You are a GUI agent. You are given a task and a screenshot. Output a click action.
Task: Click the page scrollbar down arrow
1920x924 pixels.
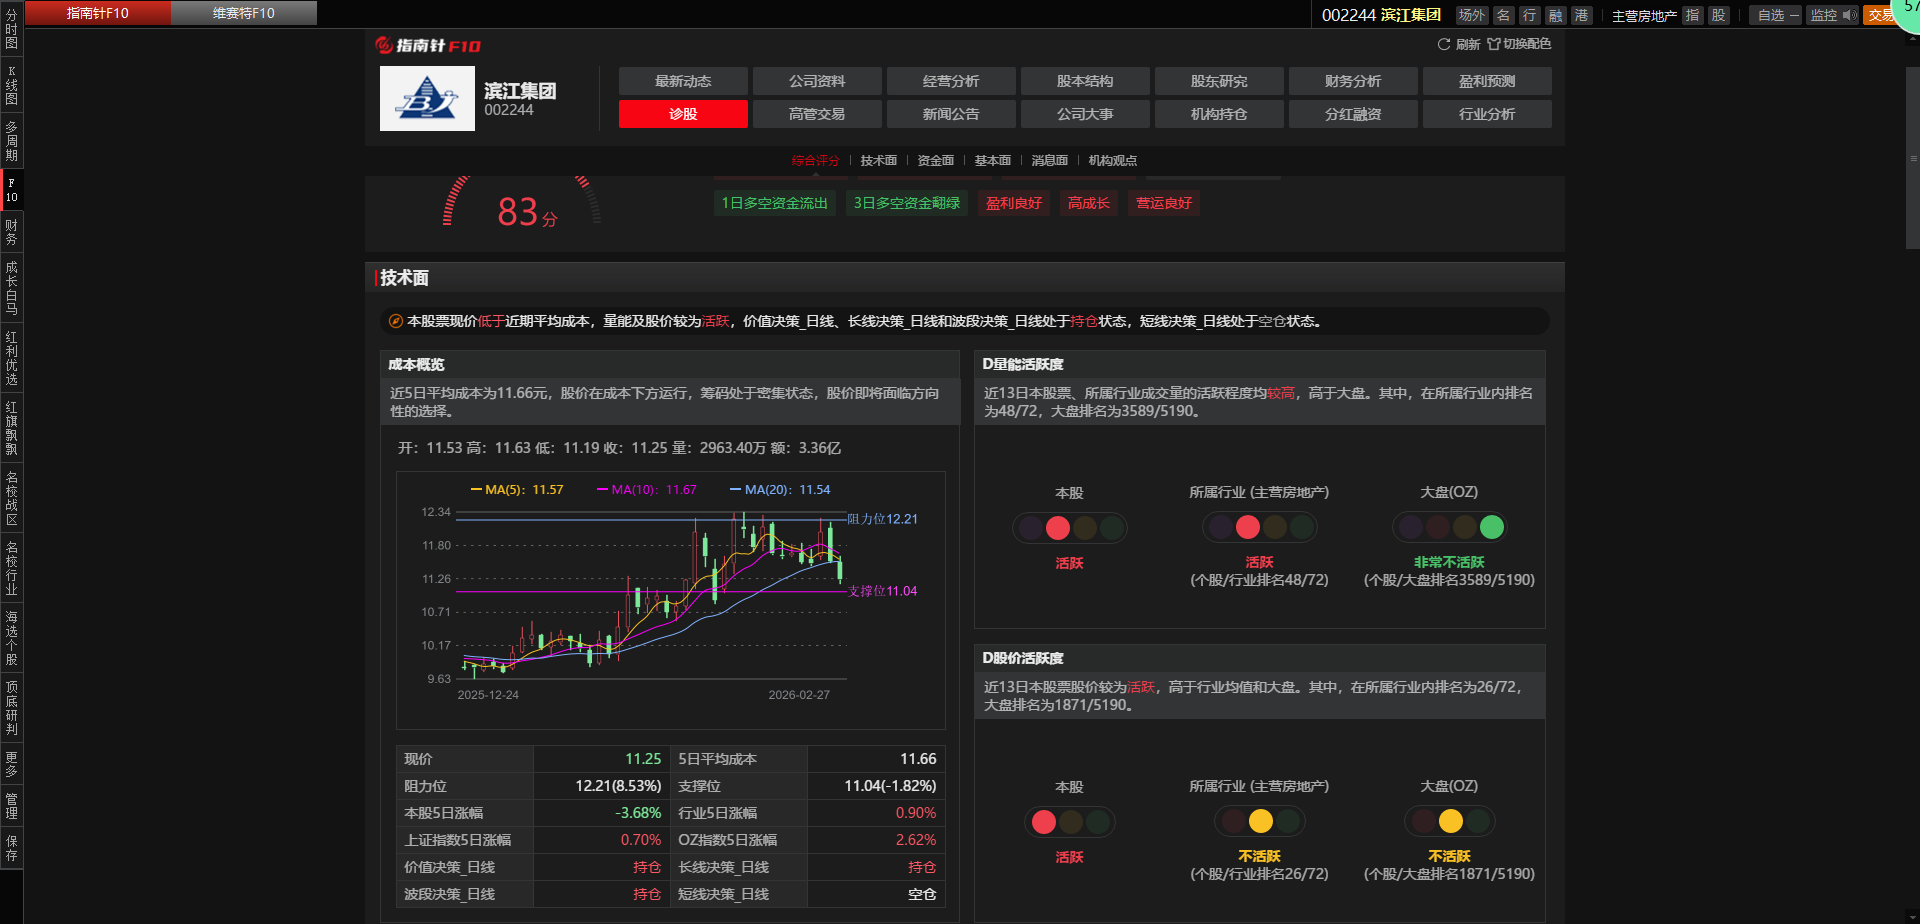click(1913, 916)
